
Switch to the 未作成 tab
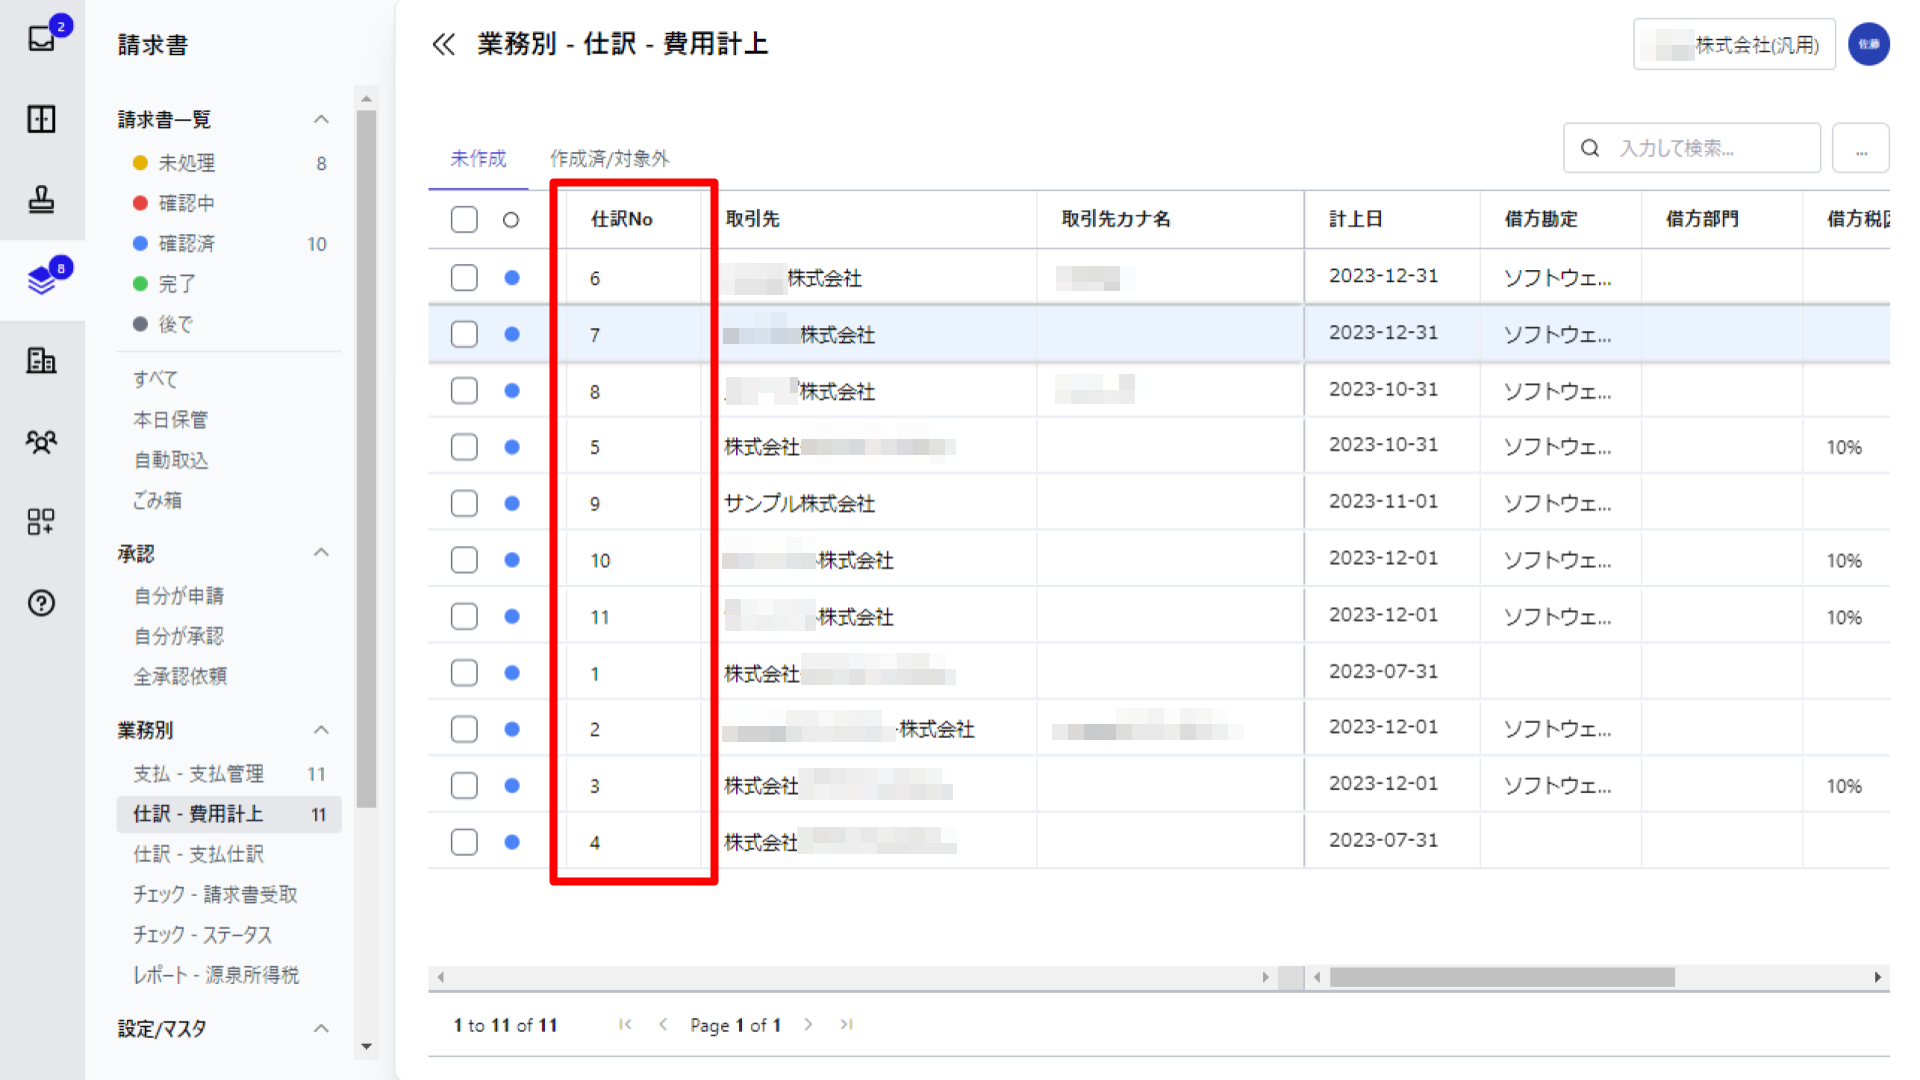tap(478, 158)
